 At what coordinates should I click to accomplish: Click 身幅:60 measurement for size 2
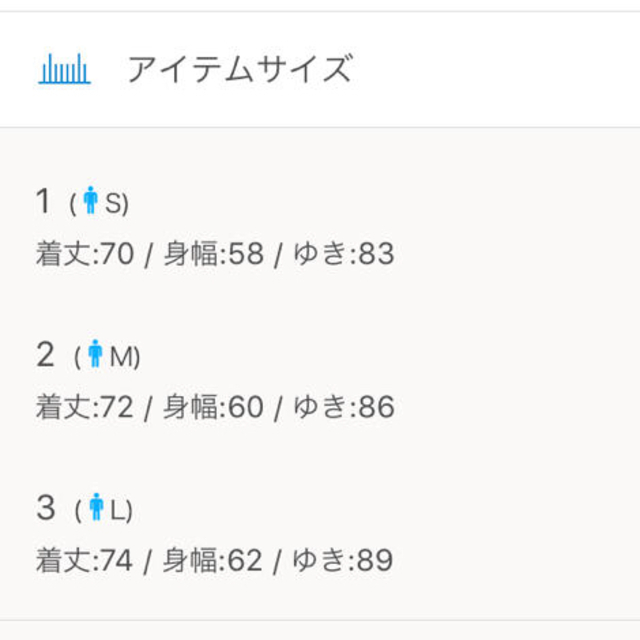tap(213, 407)
